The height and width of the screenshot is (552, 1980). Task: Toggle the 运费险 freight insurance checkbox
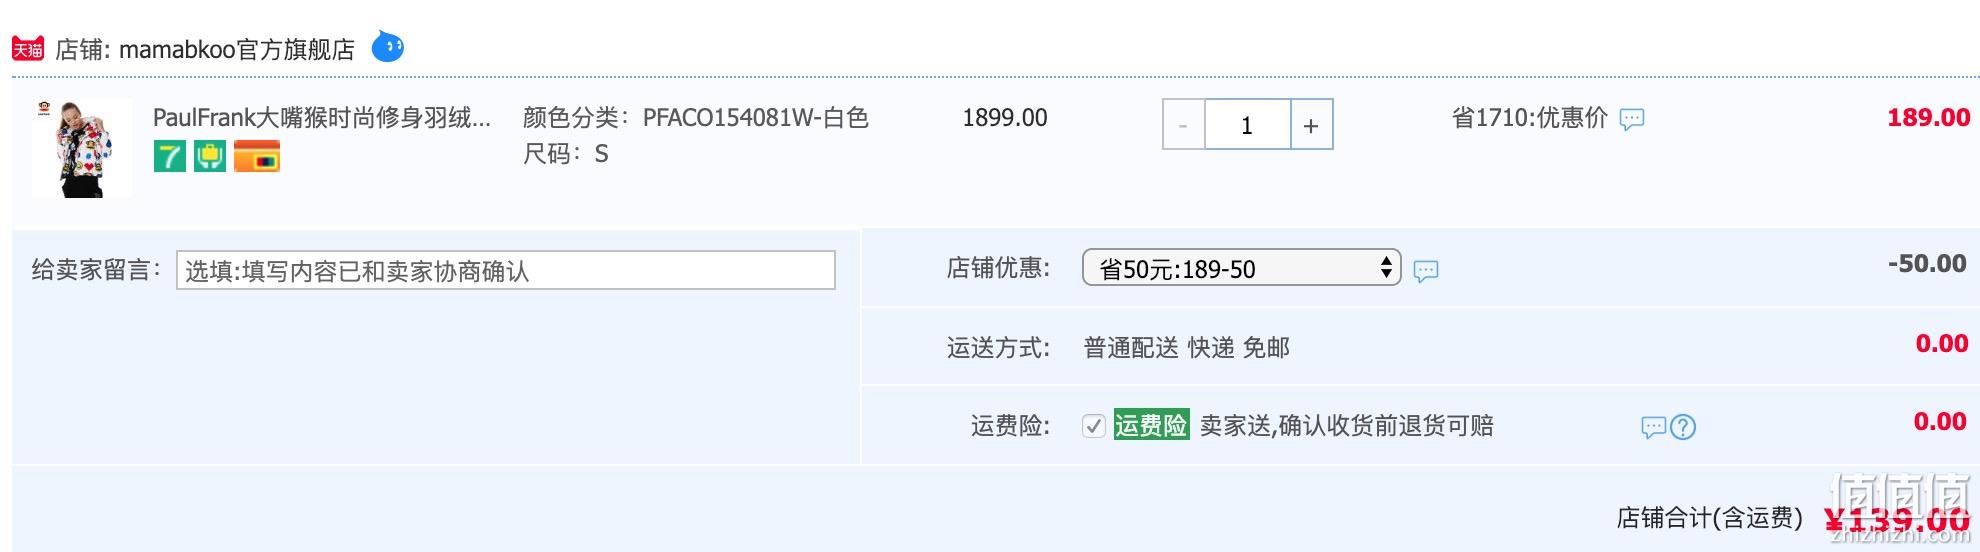1094,426
